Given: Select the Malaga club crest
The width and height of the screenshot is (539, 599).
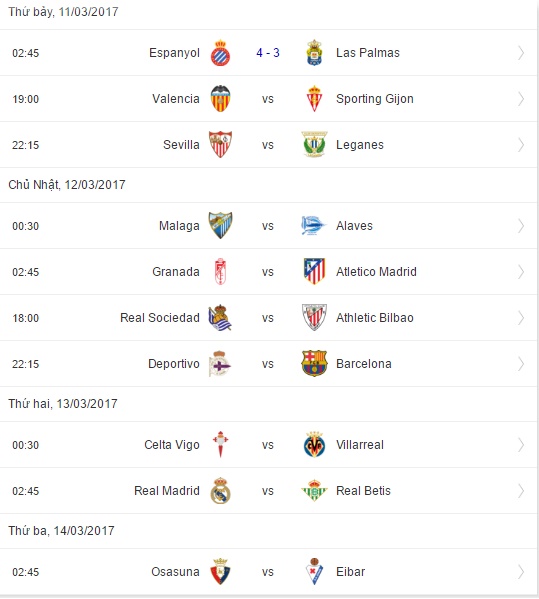Looking at the screenshot, I should click(220, 225).
